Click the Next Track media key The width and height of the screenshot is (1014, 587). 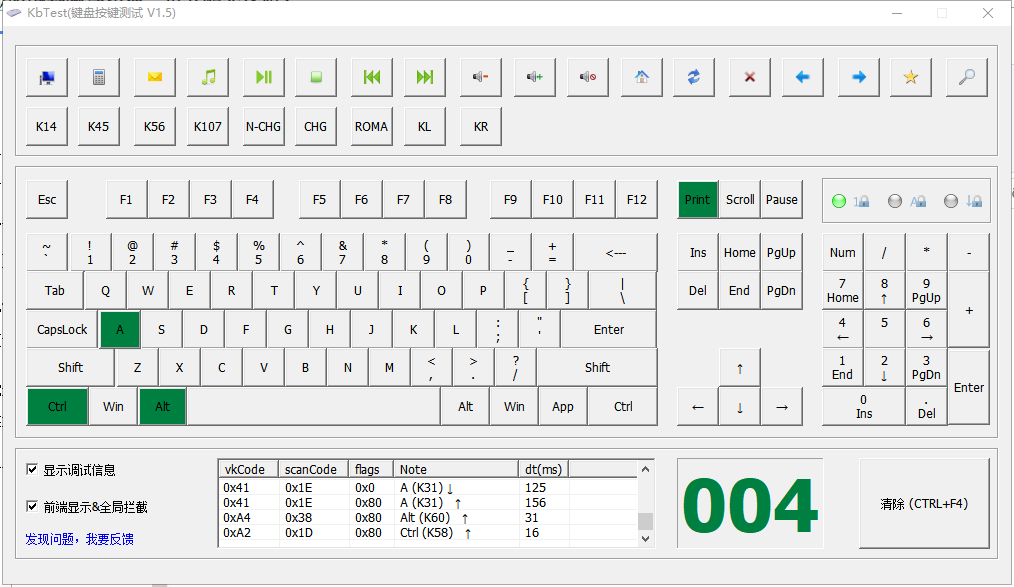click(x=424, y=78)
